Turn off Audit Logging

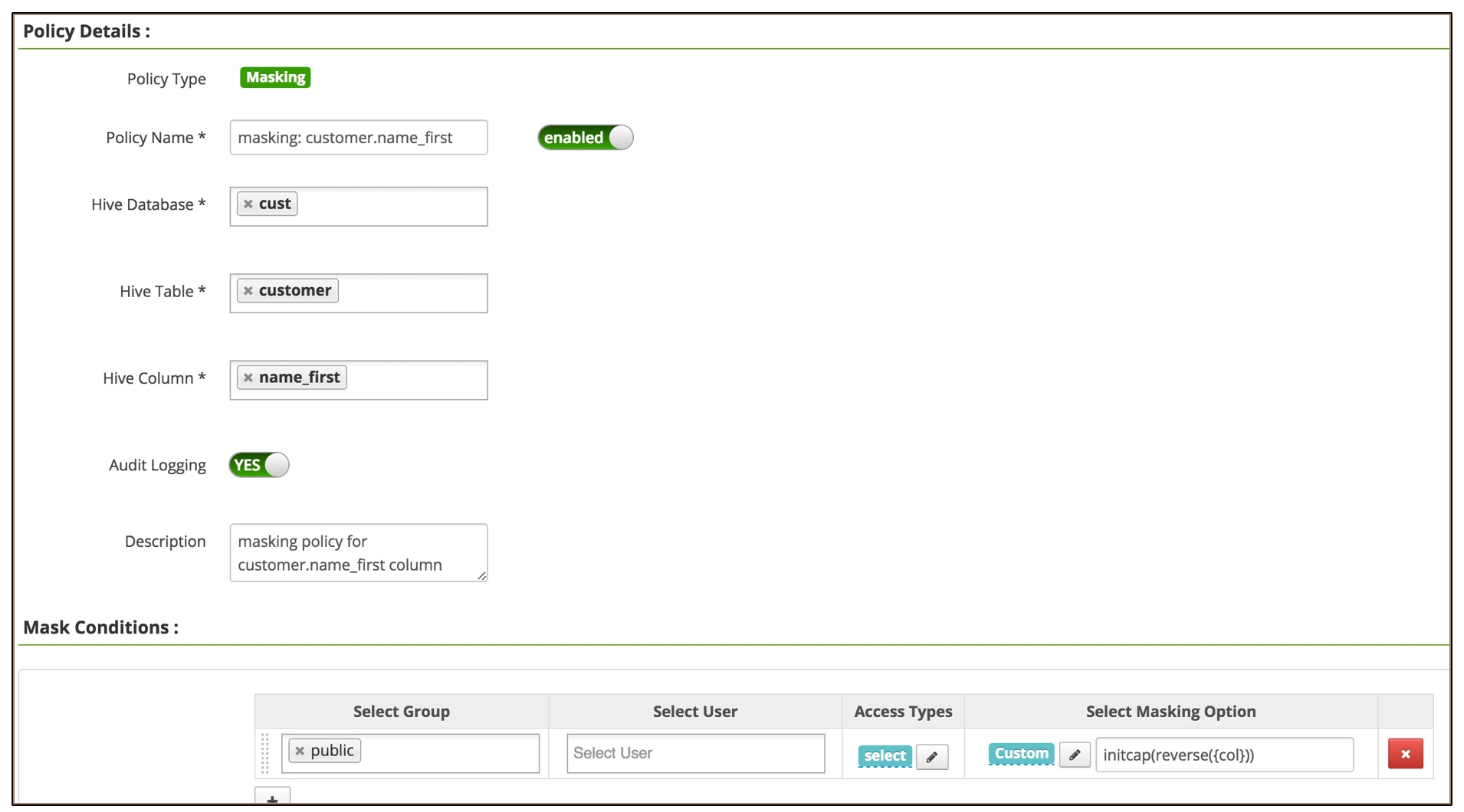pos(258,464)
